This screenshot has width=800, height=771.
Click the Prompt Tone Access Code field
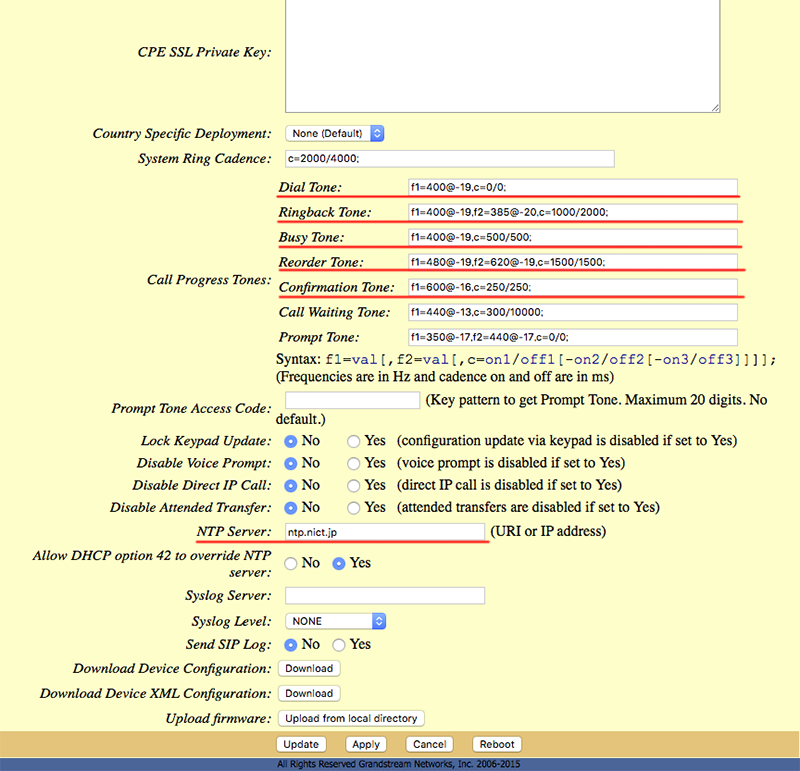pyautogui.click(x=353, y=400)
